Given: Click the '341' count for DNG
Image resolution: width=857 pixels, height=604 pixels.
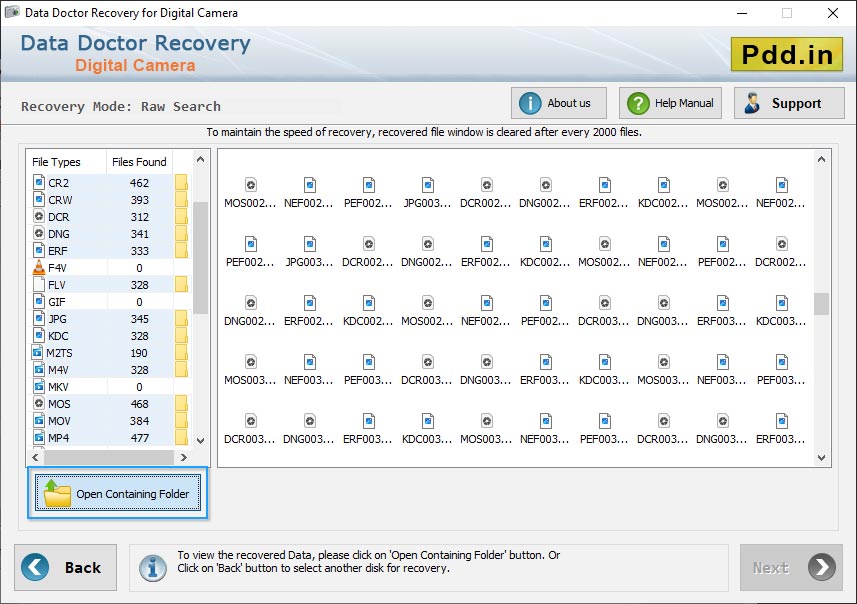Looking at the screenshot, I should pos(139,233).
